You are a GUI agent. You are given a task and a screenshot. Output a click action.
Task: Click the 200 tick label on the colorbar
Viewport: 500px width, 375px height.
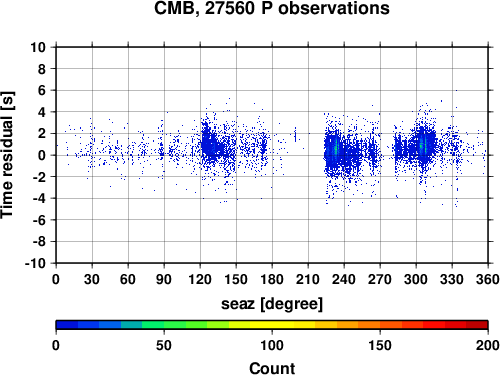click(x=487, y=346)
